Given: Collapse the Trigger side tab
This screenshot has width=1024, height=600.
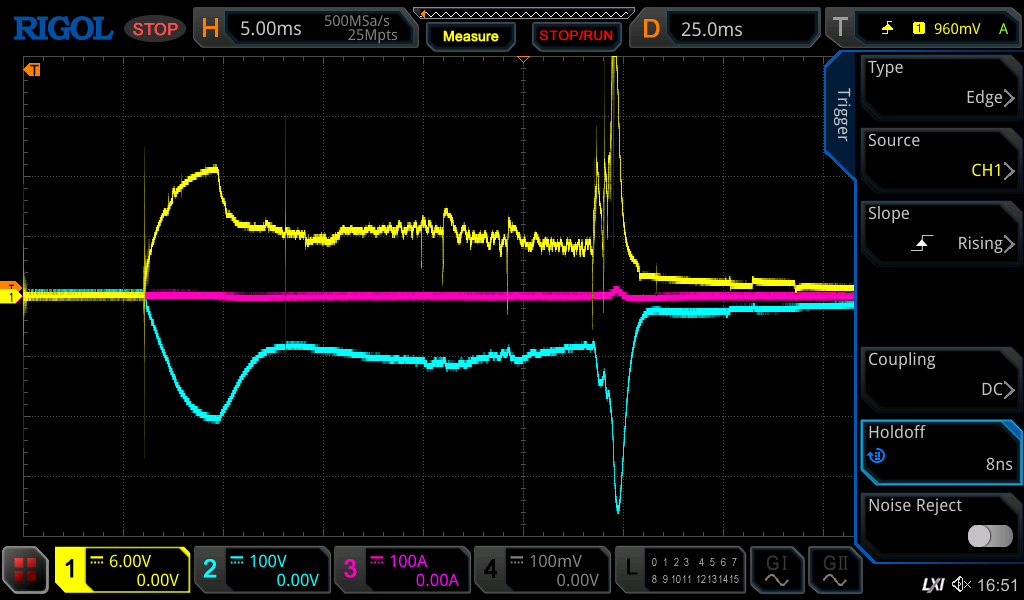Looking at the screenshot, I should 841,115.
